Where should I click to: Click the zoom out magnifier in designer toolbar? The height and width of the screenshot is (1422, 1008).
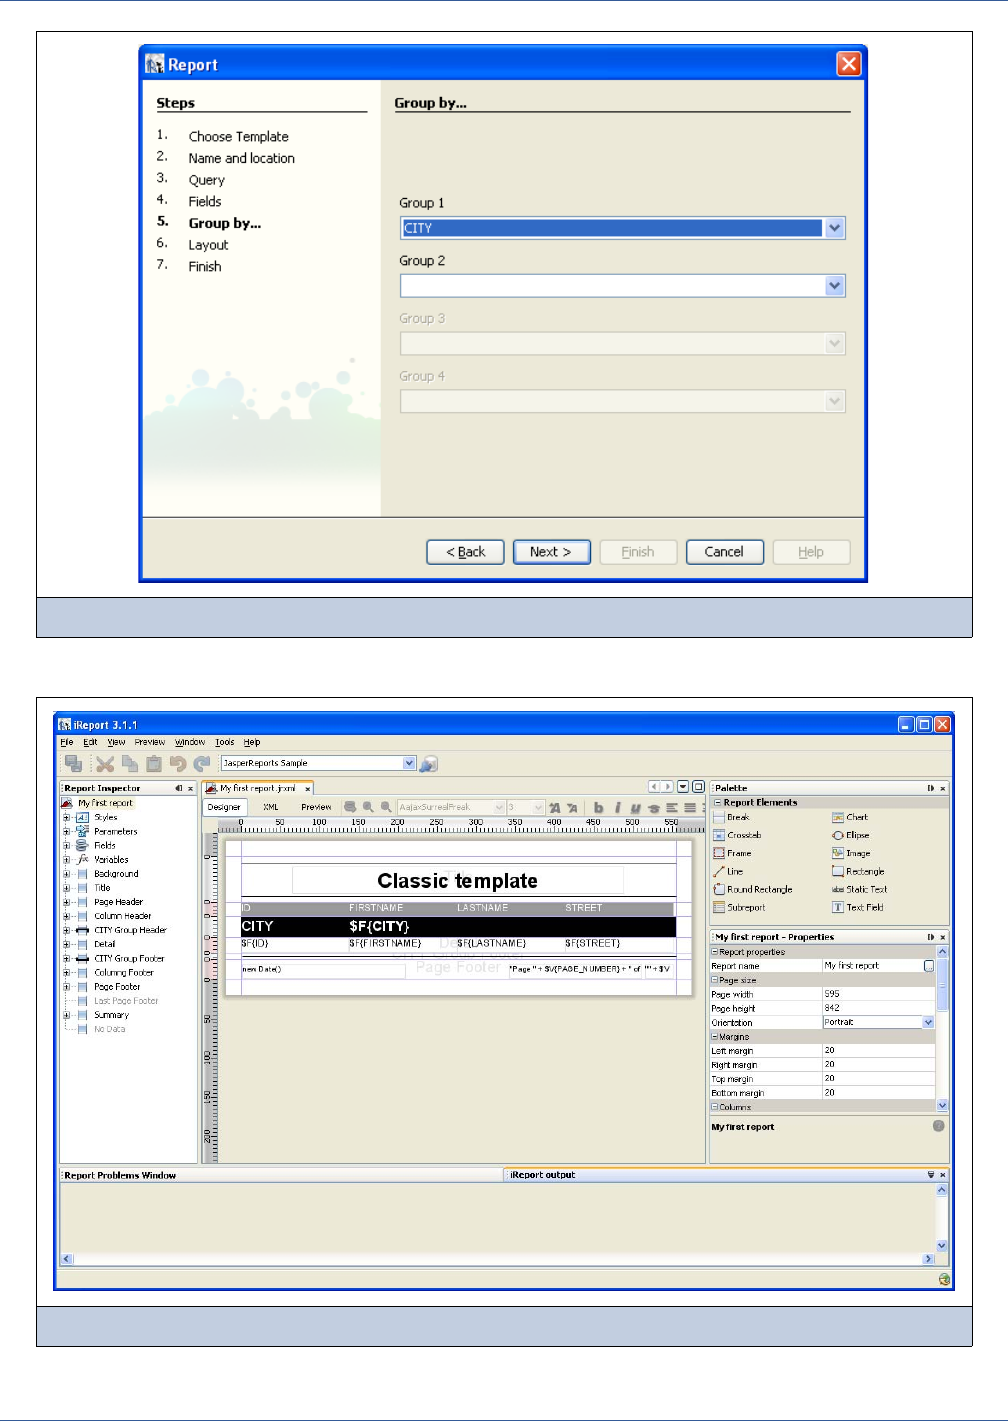386,807
